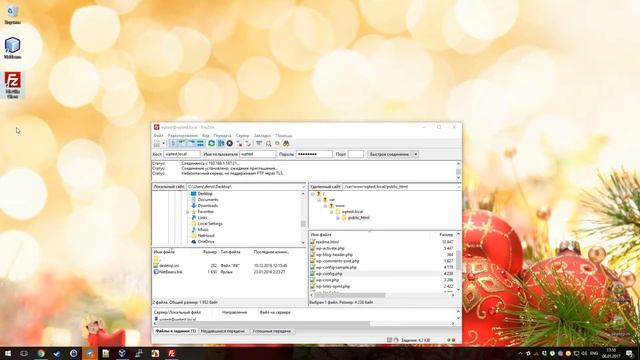Switch to Файлы в задании tab
The width and height of the screenshot is (640, 360).
tap(176, 331)
